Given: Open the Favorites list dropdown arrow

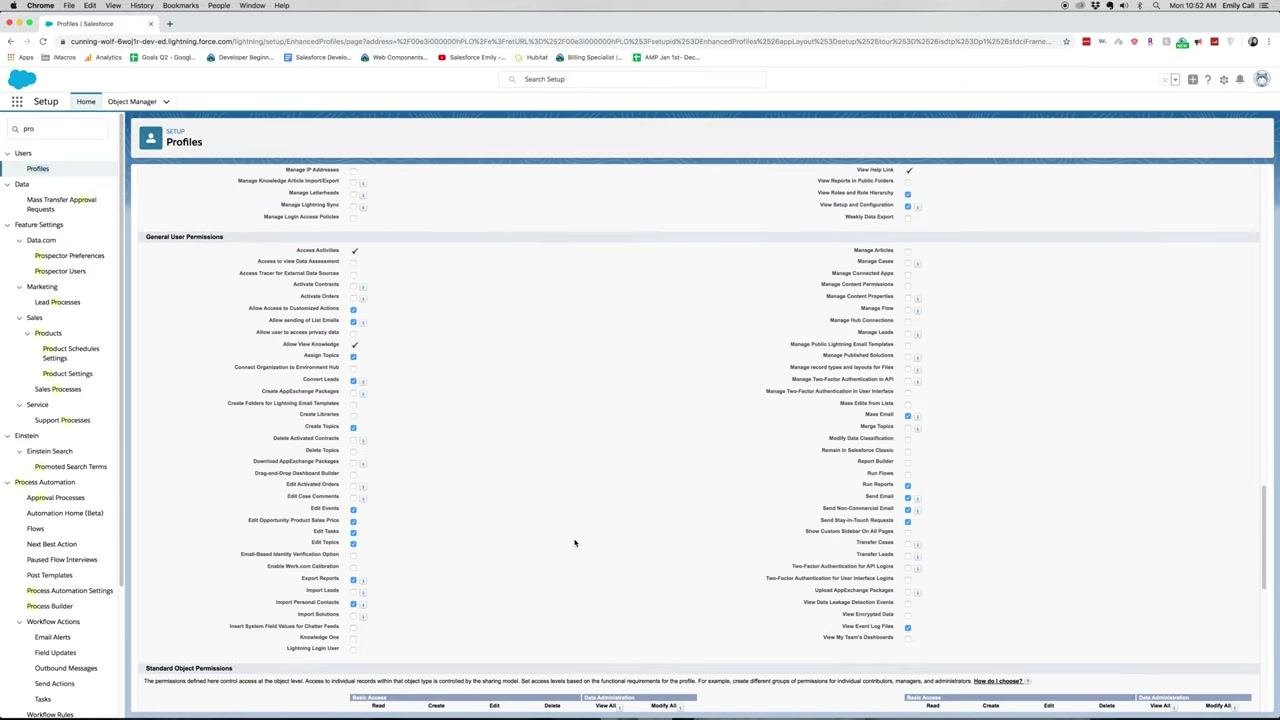Looking at the screenshot, I should tap(1175, 80).
